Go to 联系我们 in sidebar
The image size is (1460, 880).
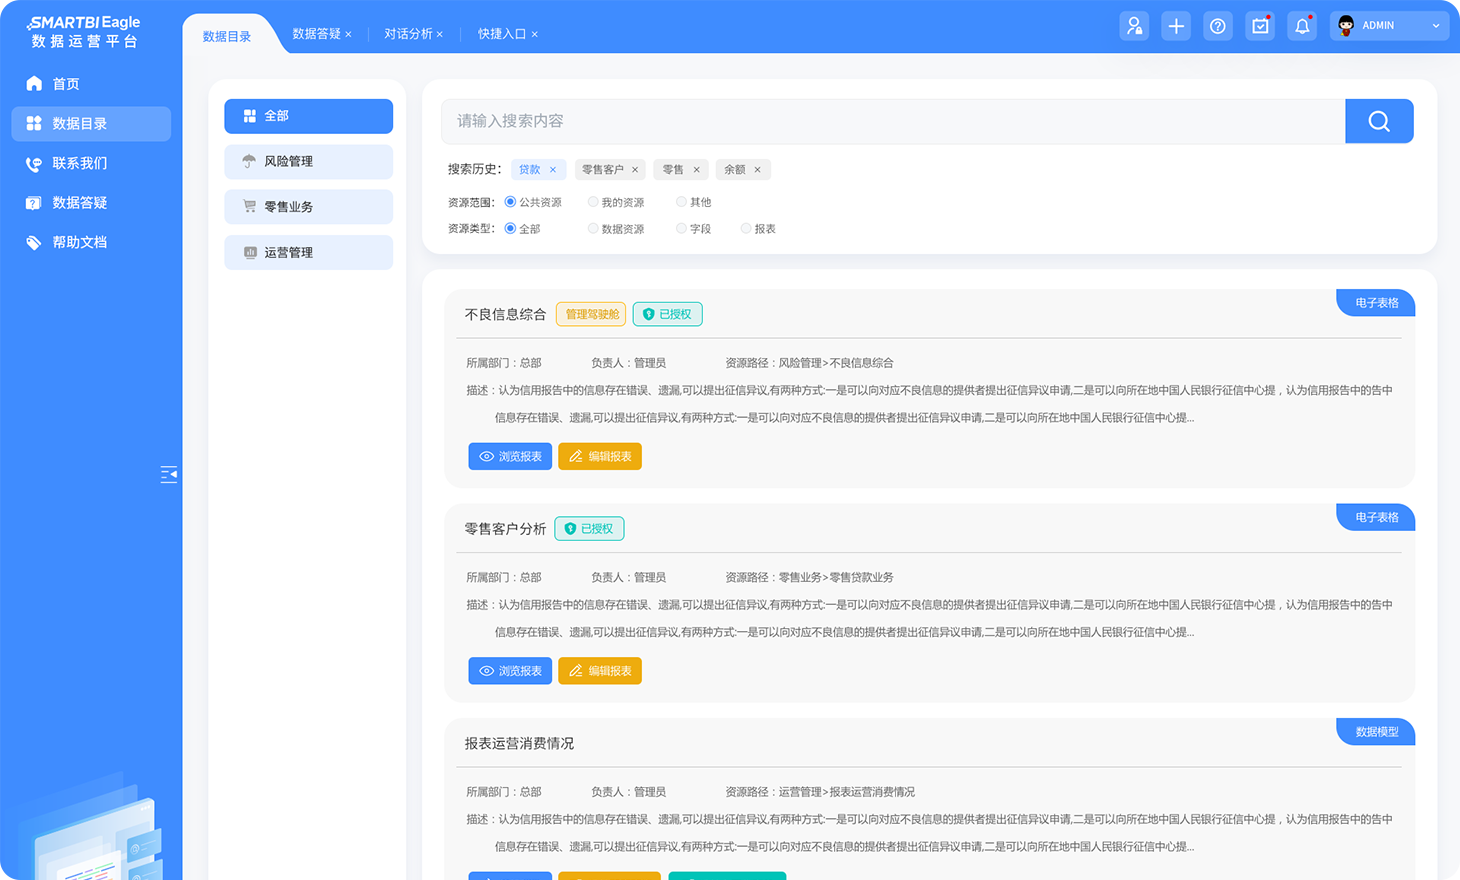click(x=79, y=163)
